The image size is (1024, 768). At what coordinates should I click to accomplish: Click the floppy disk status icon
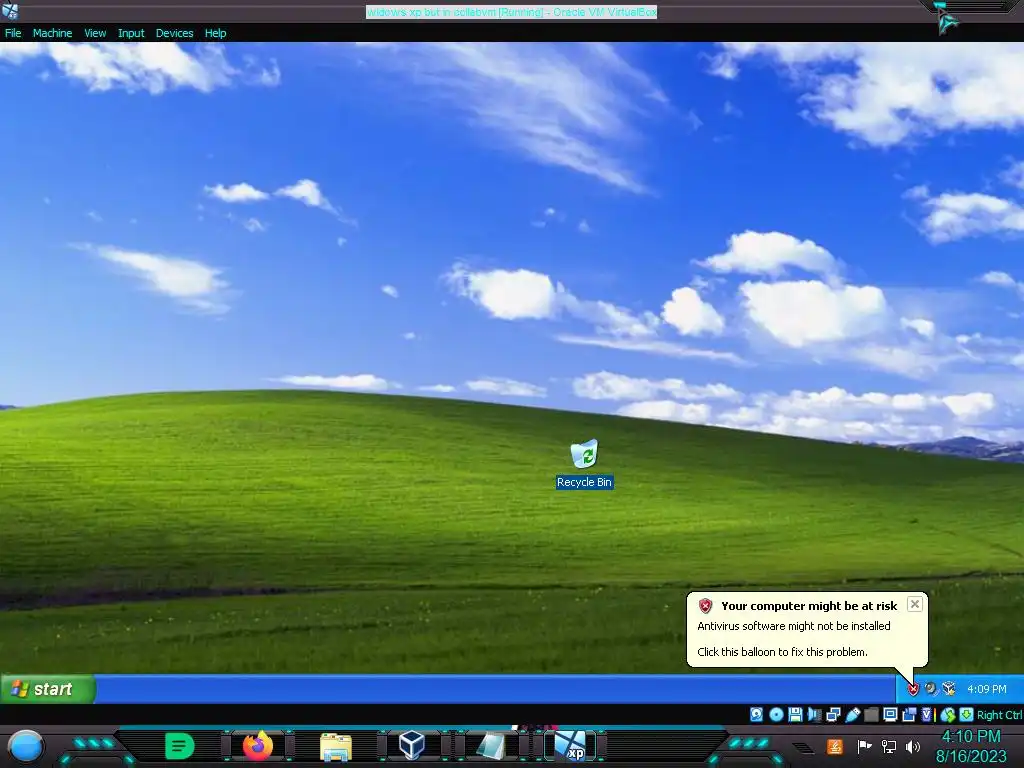coord(795,714)
